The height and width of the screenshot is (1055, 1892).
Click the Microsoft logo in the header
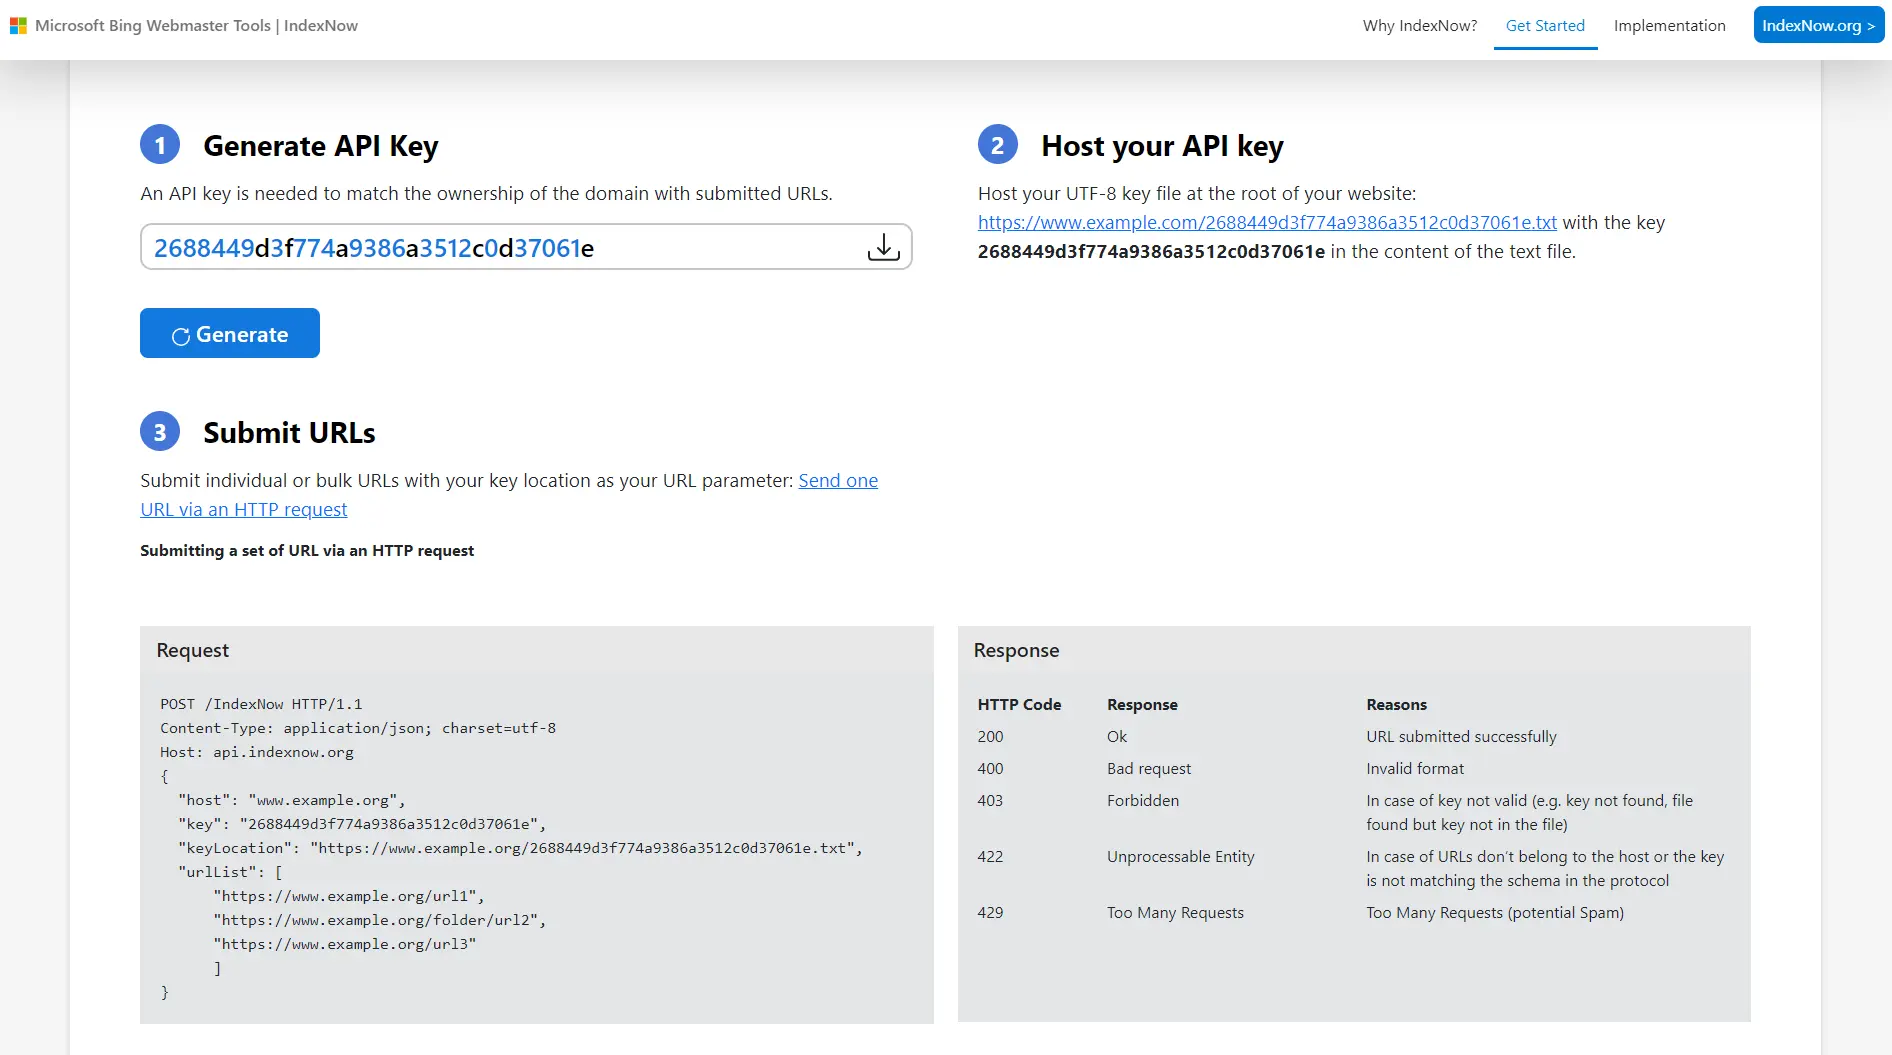(18, 26)
